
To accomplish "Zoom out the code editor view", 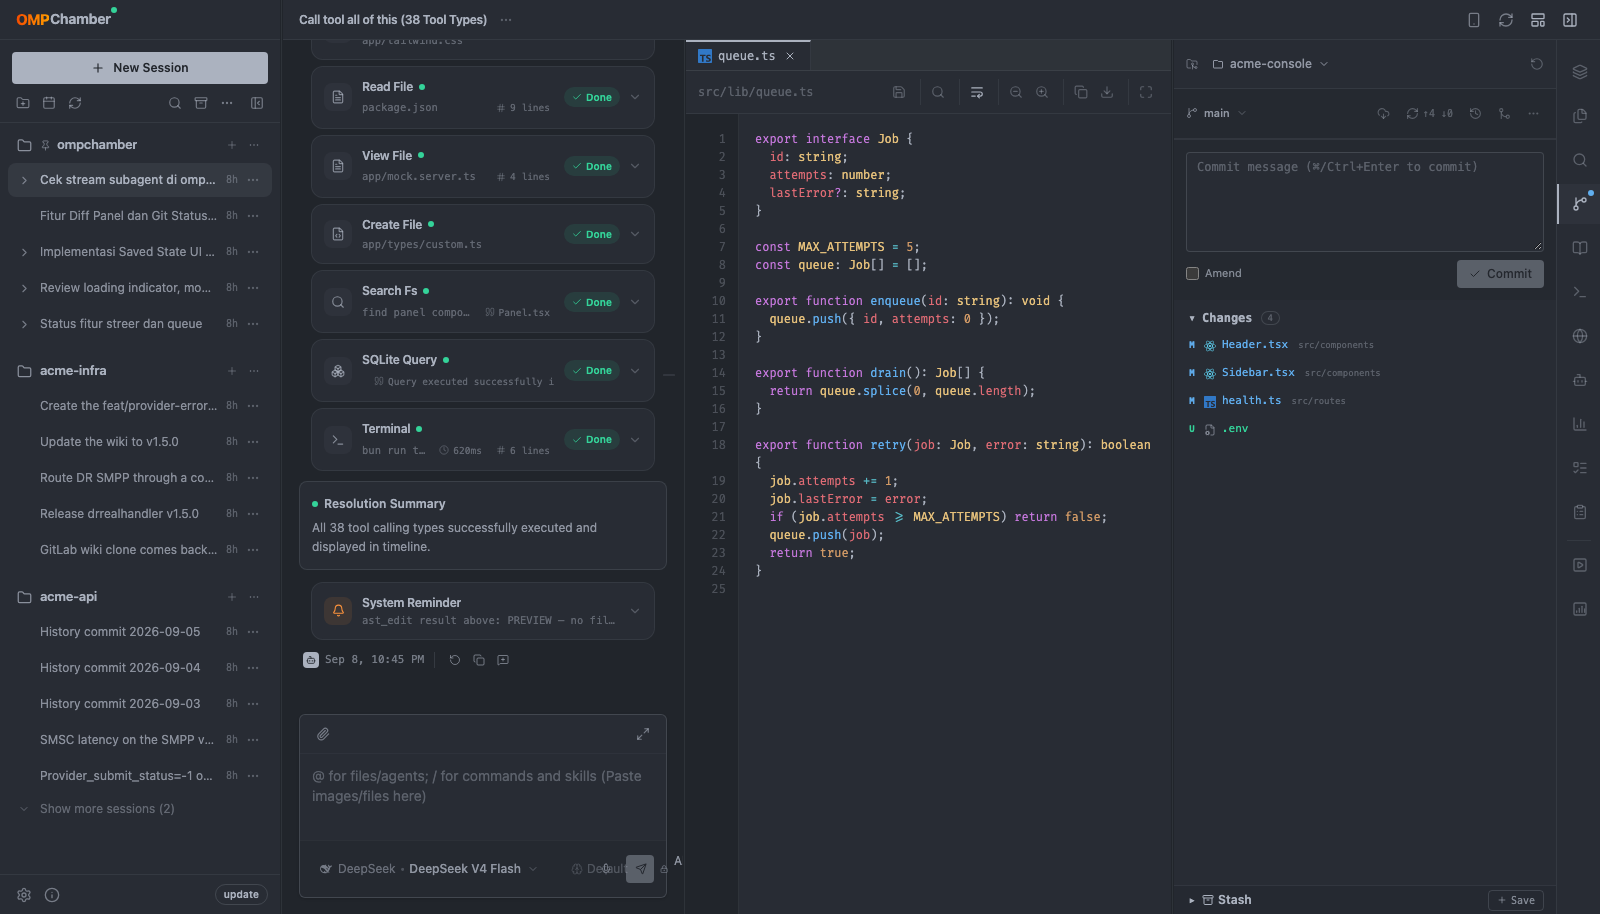I will [x=1016, y=92].
